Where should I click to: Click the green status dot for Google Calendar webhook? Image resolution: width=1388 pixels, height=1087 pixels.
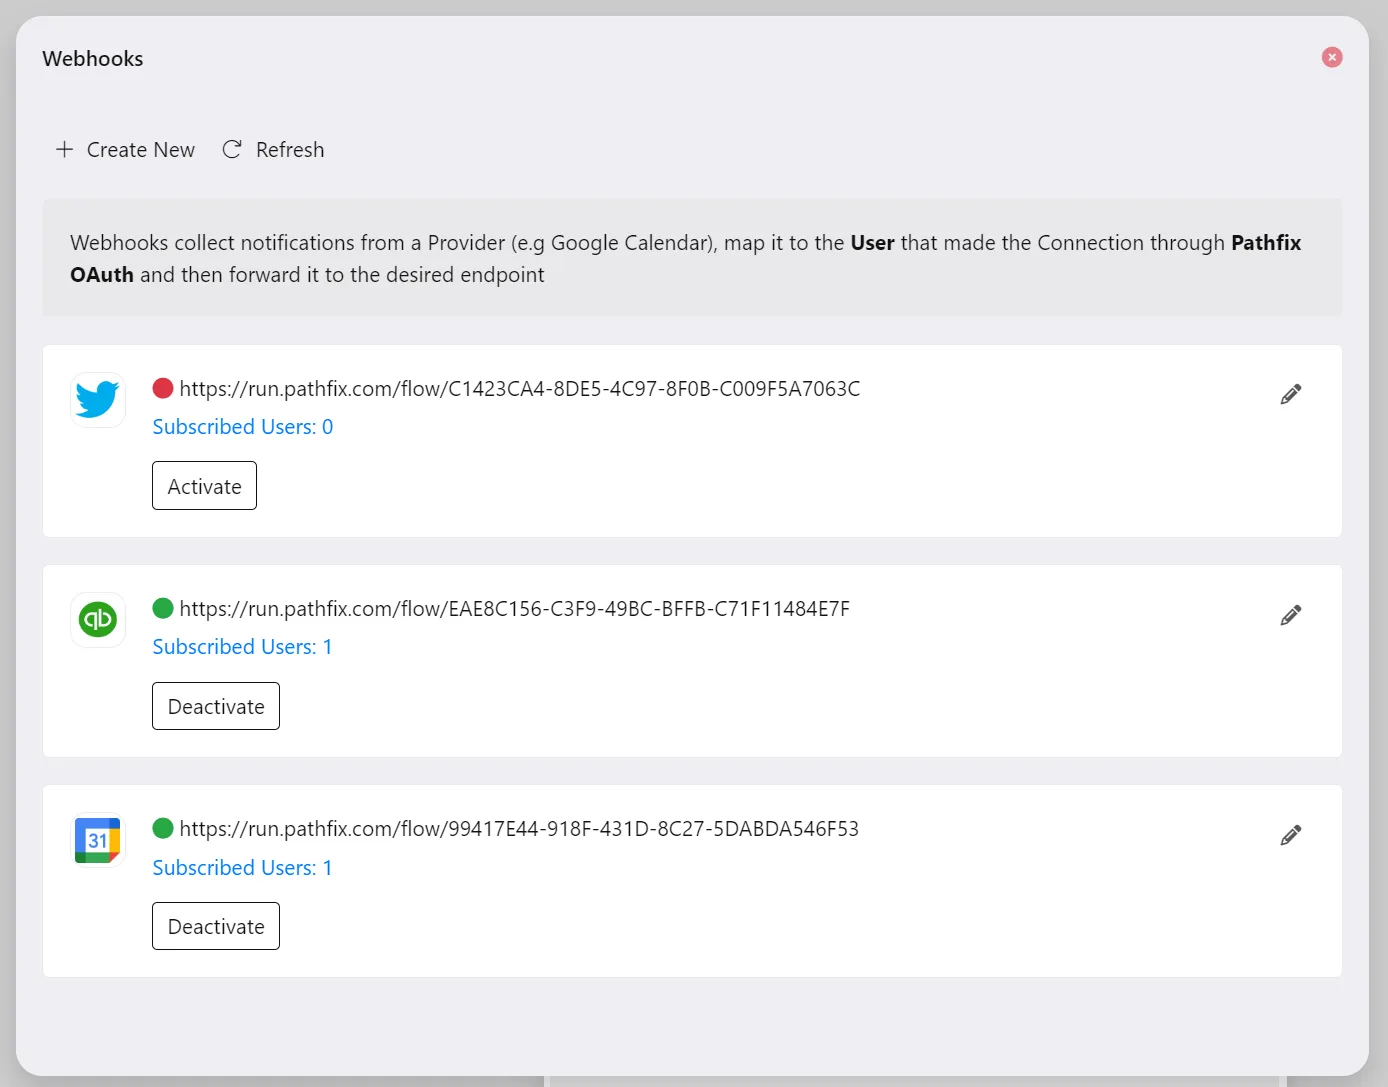163,828
